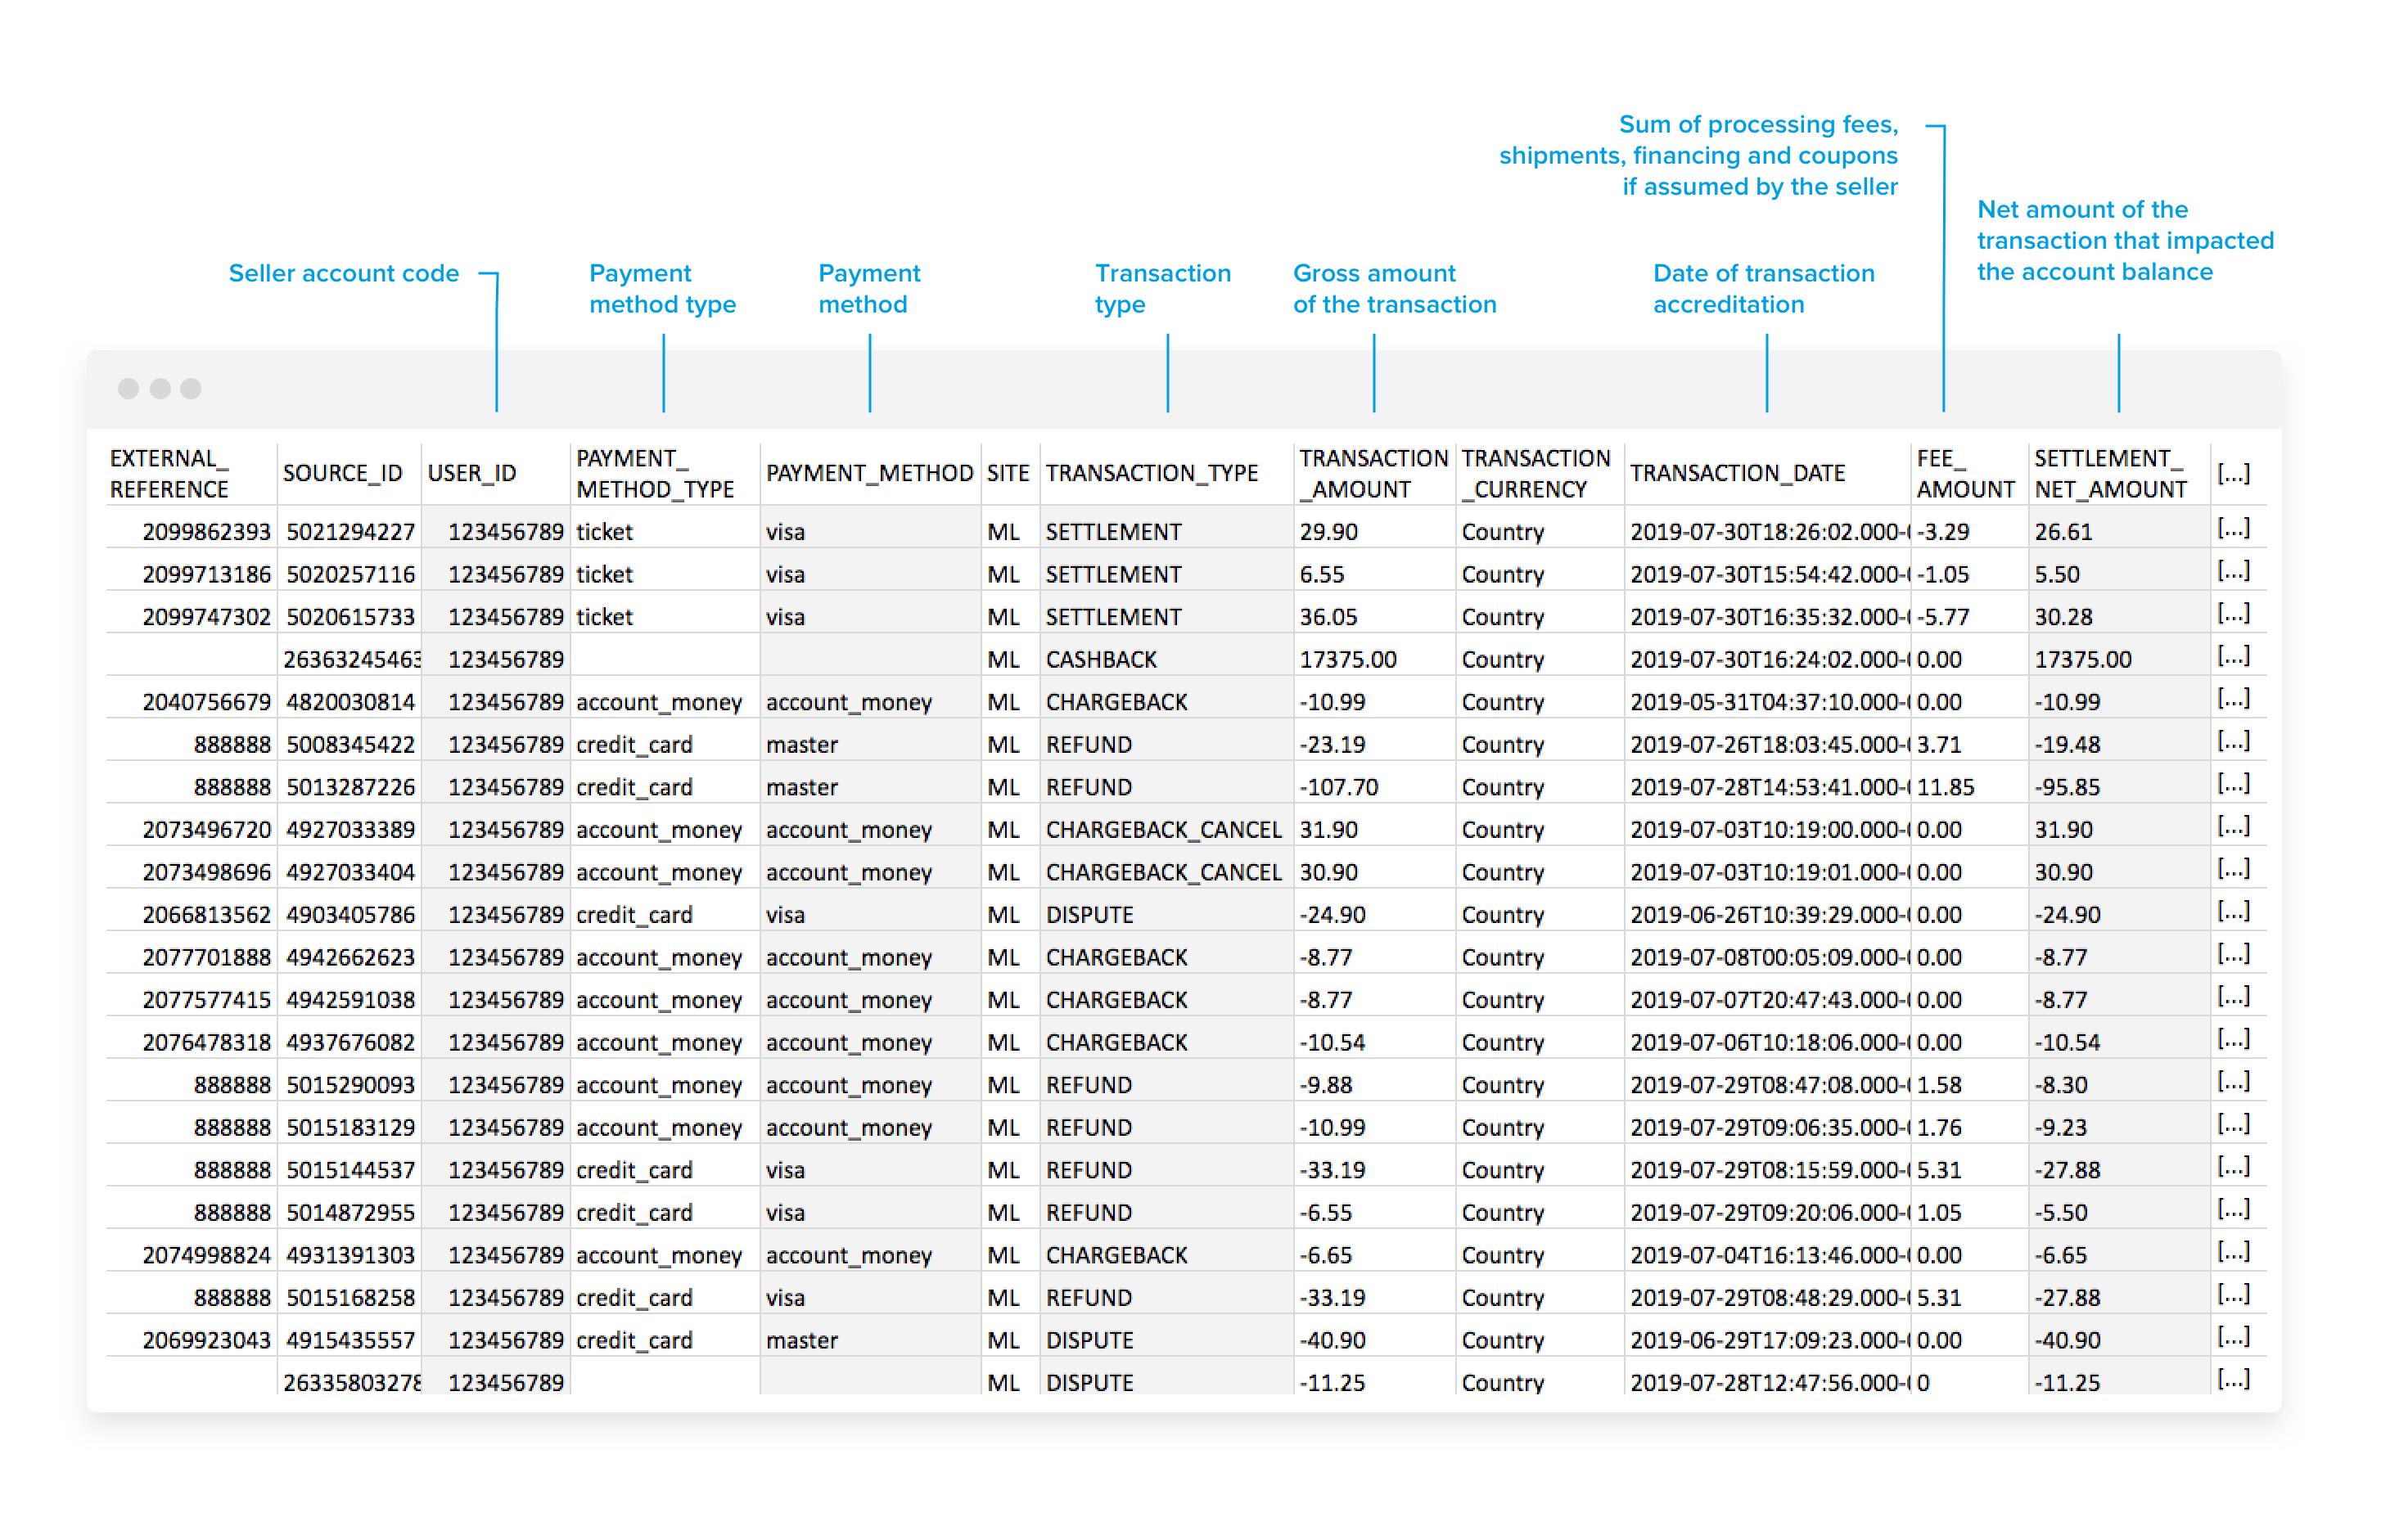The width and height of the screenshot is (2390, 1540).
Task: Click fee amount -5.77
Action: coord(1942,617)
